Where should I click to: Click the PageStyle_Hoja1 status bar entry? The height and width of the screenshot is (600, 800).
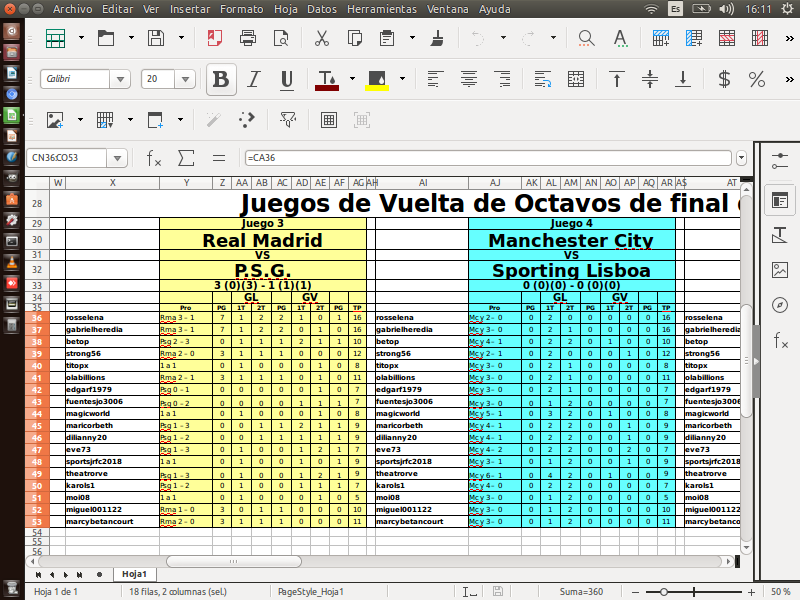[310, 592]
